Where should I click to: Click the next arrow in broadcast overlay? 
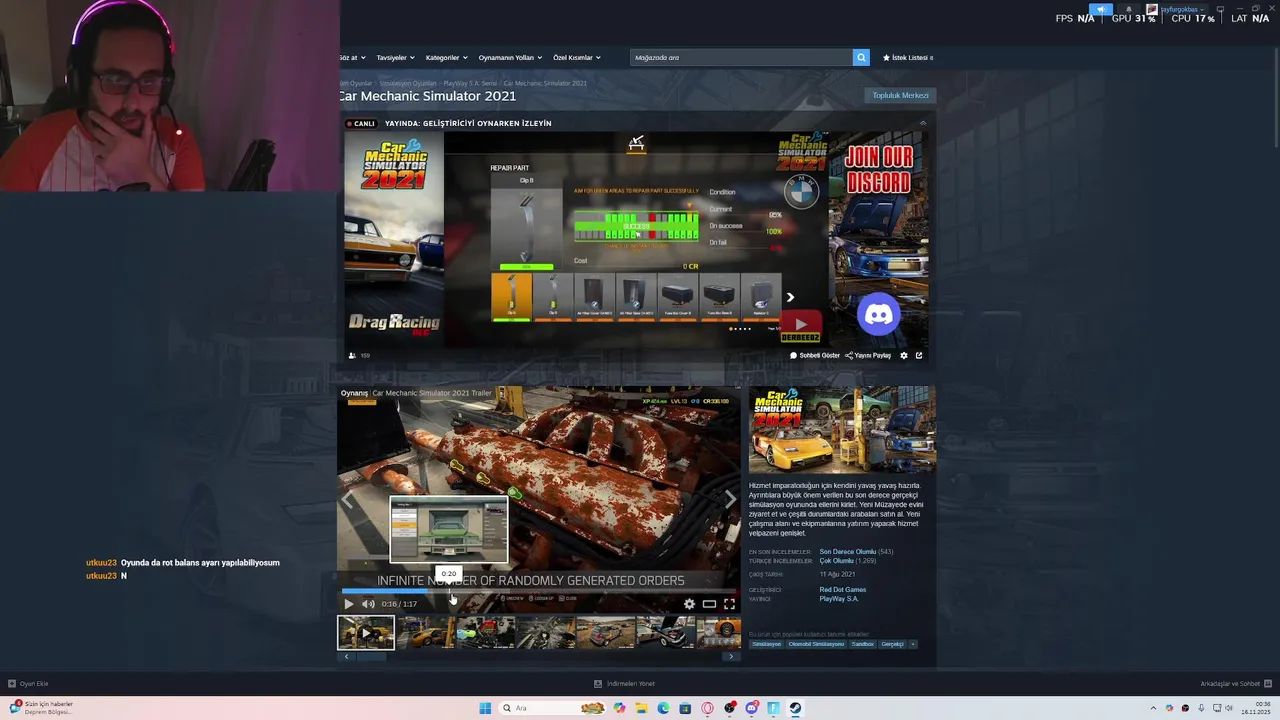point(790,297)
